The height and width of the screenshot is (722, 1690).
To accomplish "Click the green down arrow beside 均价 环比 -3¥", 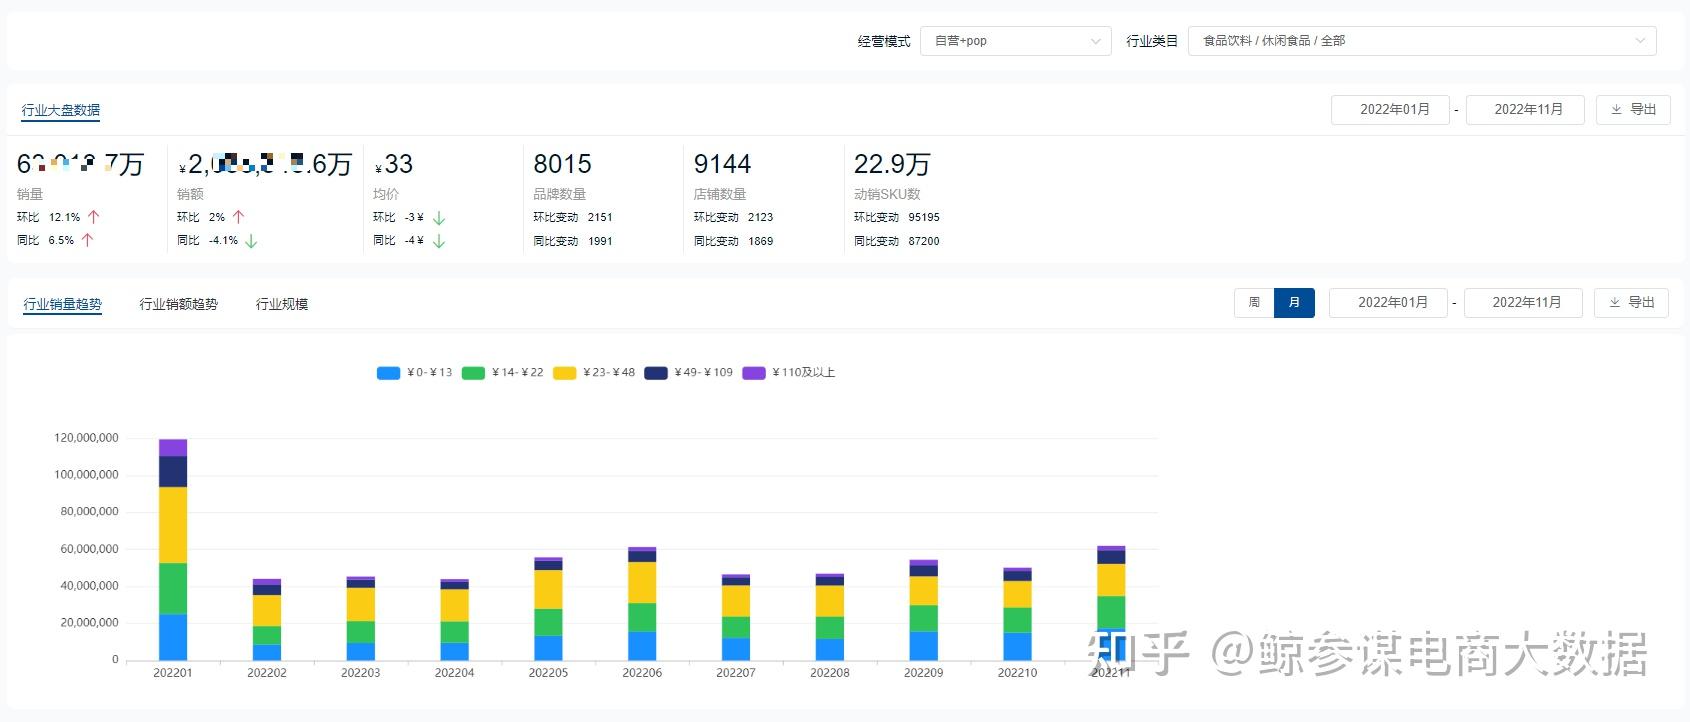I will pos(439,218).
